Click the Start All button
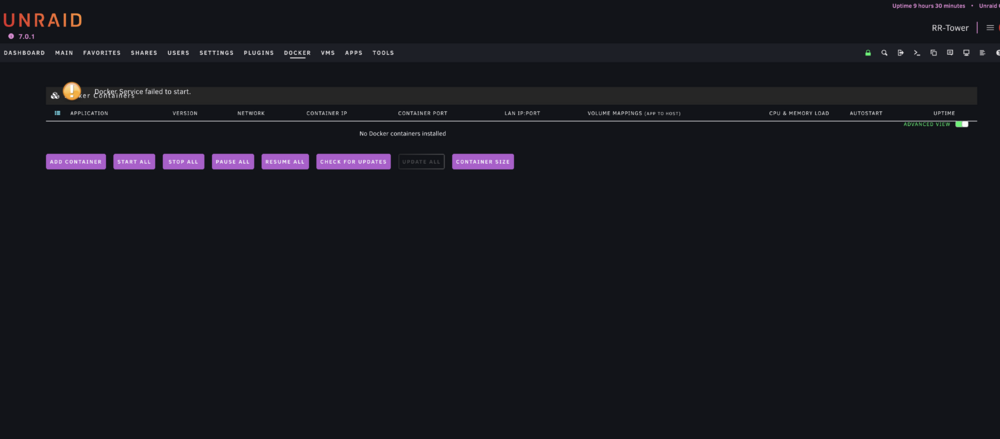Viewport: 1000px width, 439px height. point(134,161)
